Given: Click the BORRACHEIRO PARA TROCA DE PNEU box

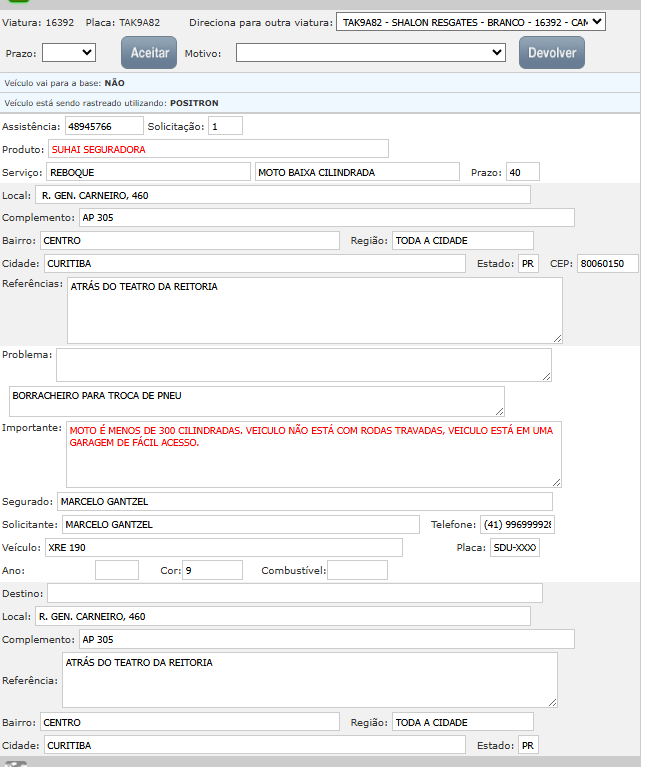Looking at the screenshot, I should (256, 401).
